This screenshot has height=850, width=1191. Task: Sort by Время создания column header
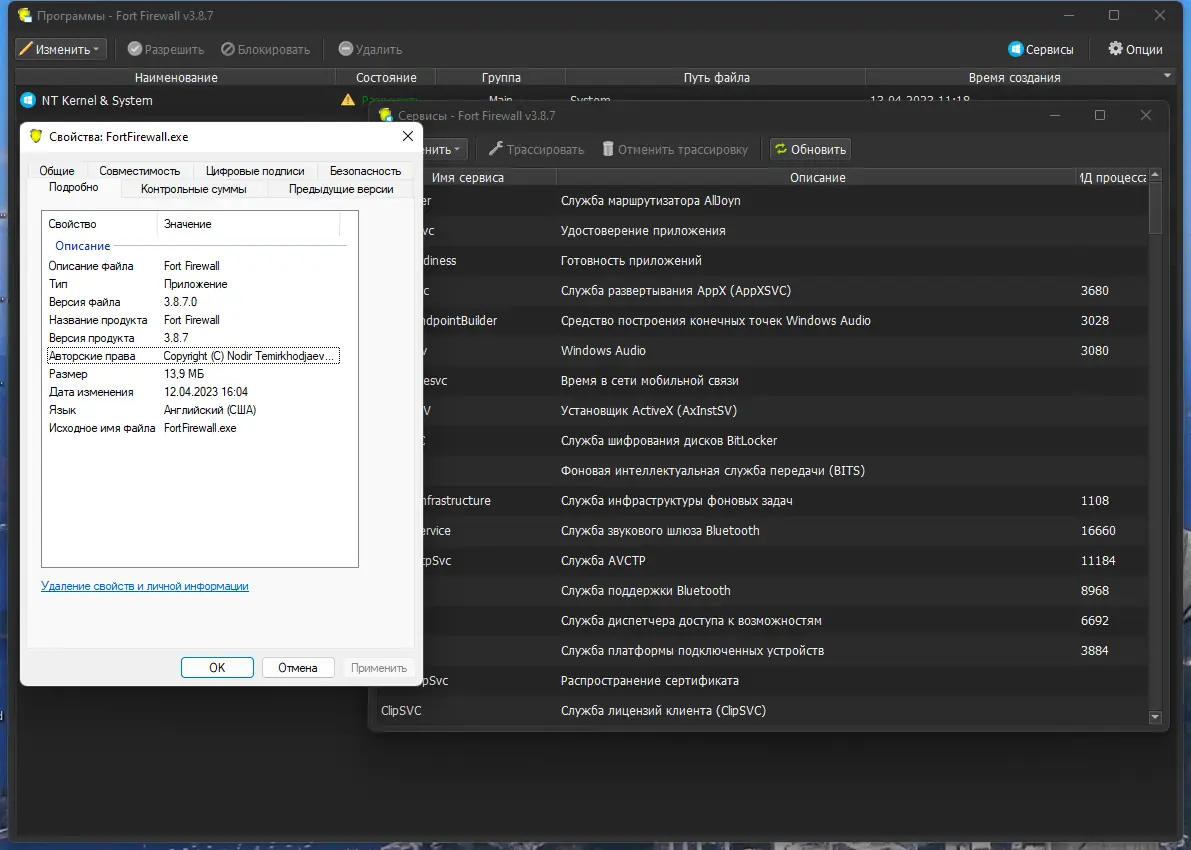pos(1014,77)
